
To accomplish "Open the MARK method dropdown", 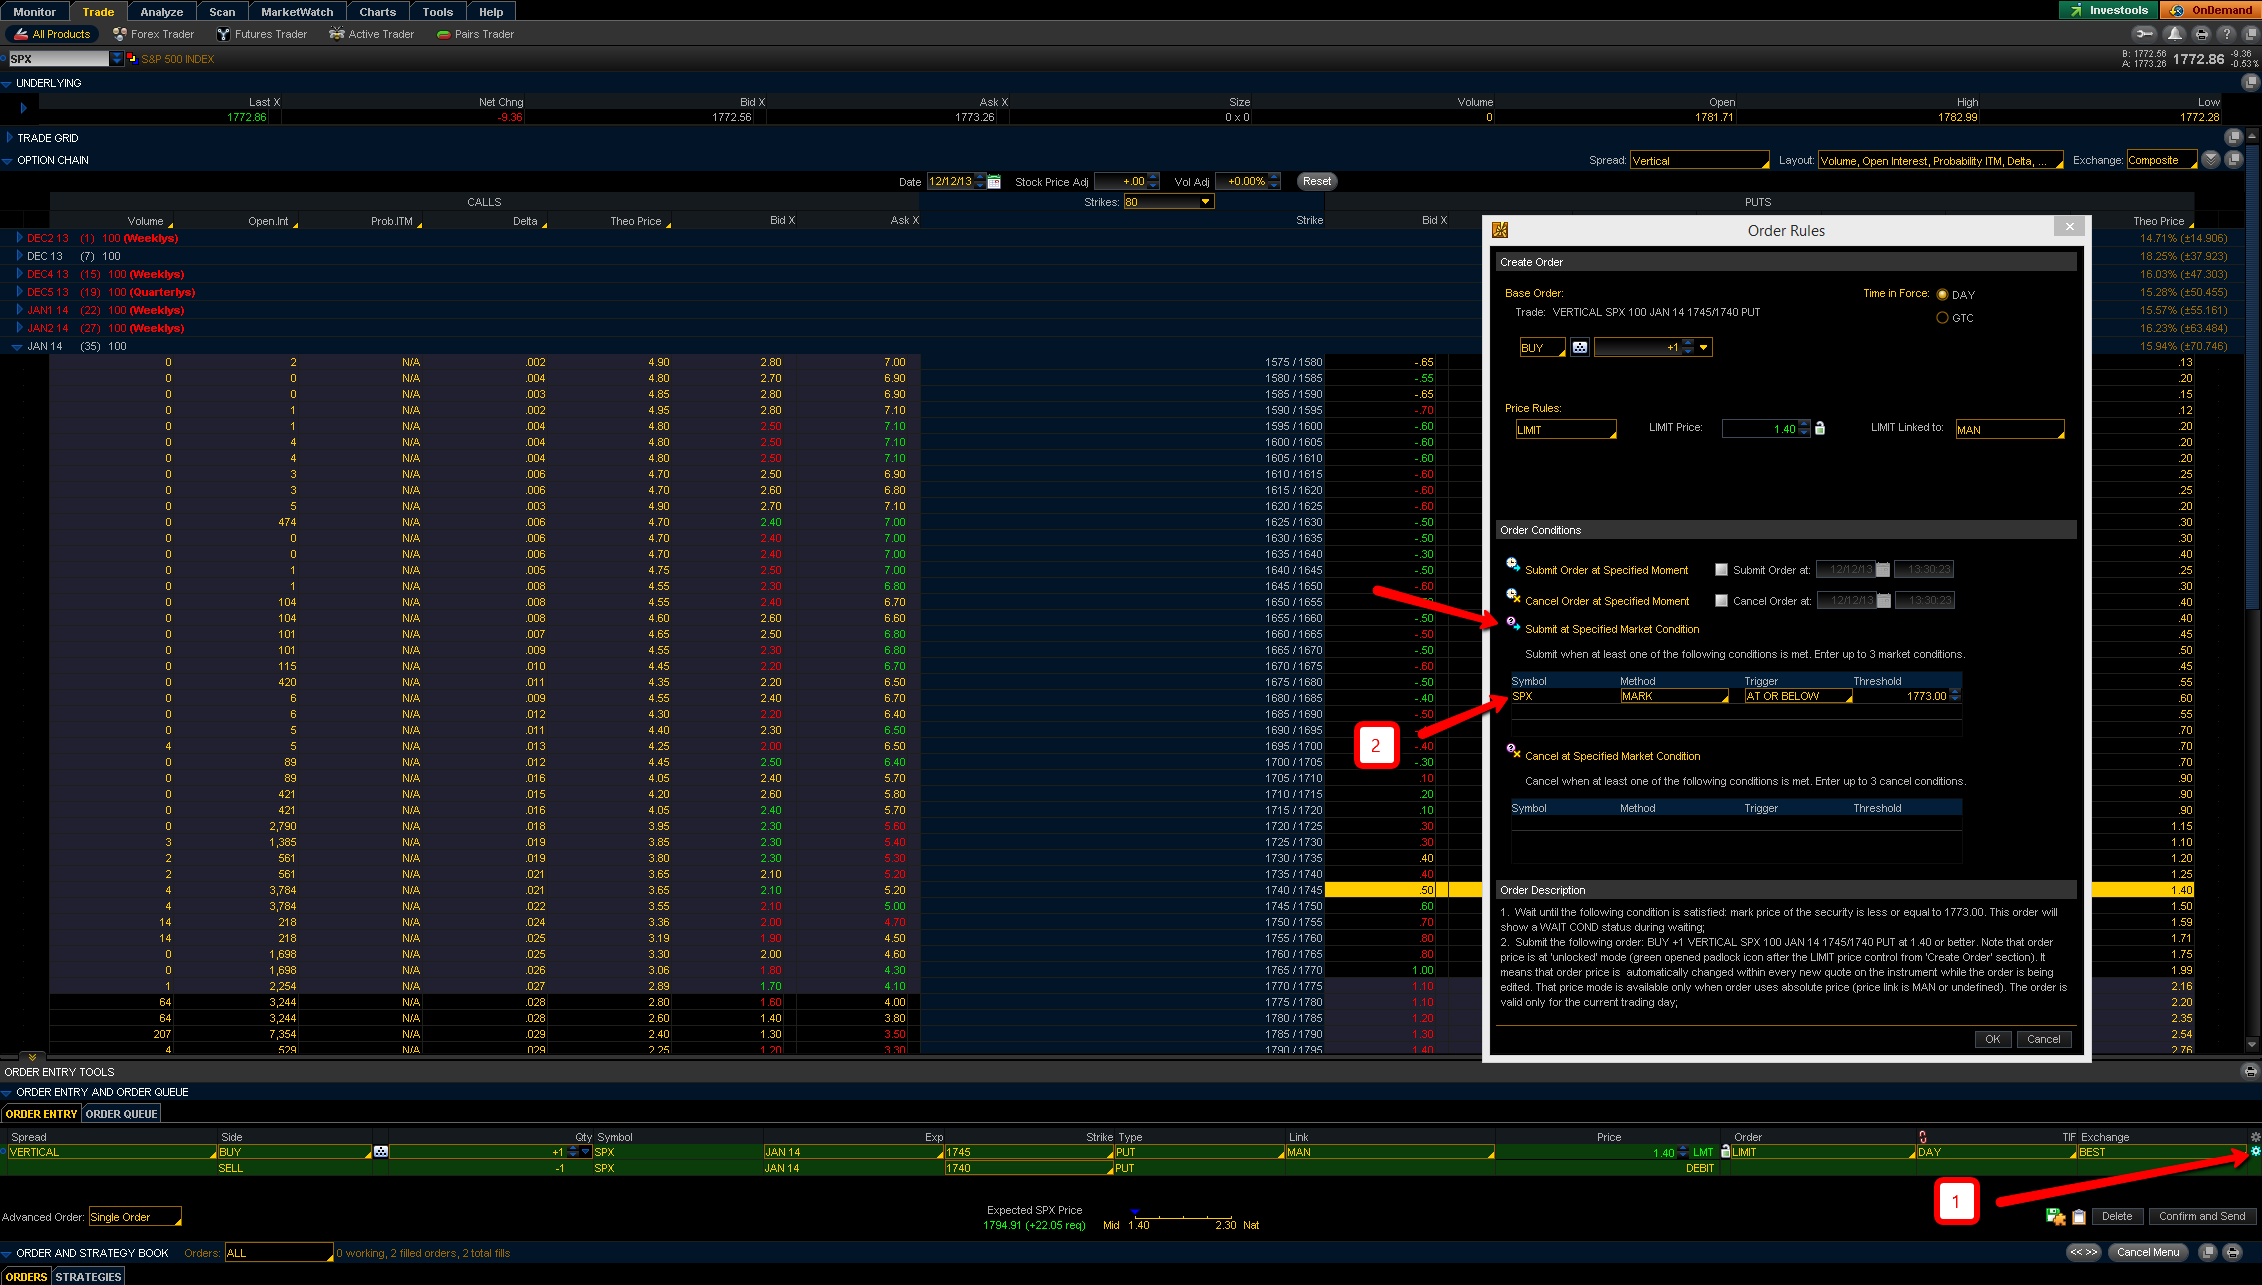I will click(x=1675, y=696).
